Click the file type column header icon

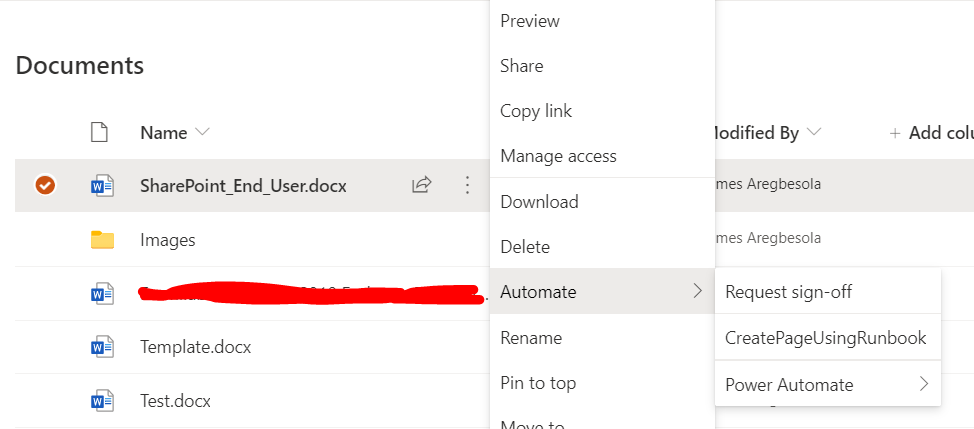pyautogui.click(x=99, y=132)
